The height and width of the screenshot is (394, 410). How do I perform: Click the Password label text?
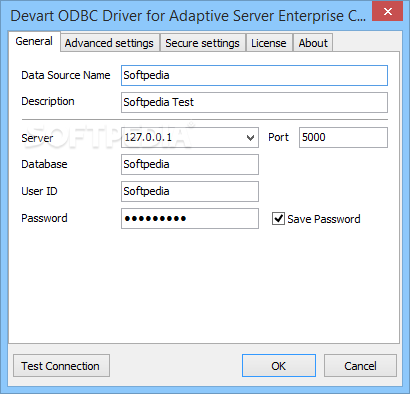pos(44,218)
